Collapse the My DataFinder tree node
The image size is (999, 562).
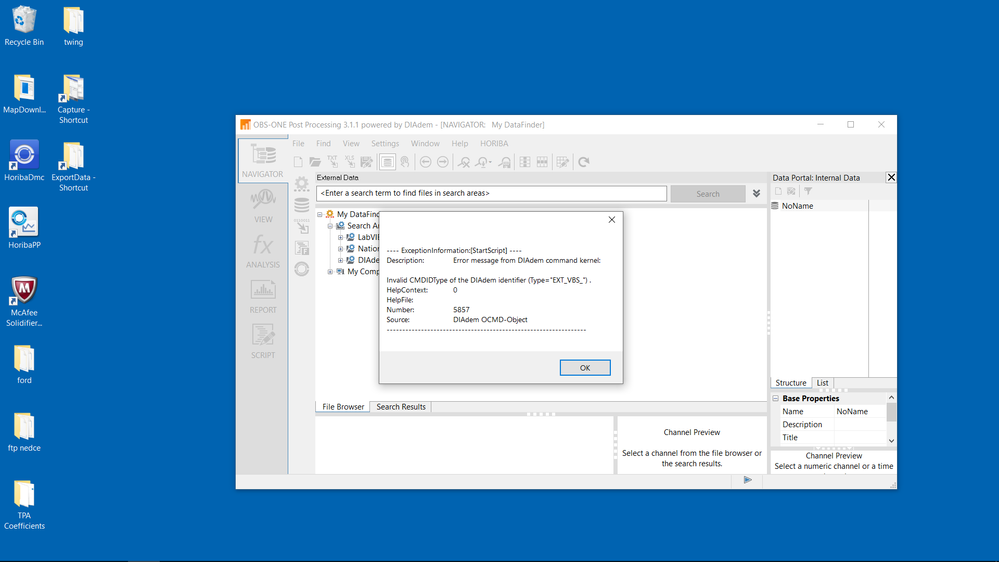coord(320,215)
